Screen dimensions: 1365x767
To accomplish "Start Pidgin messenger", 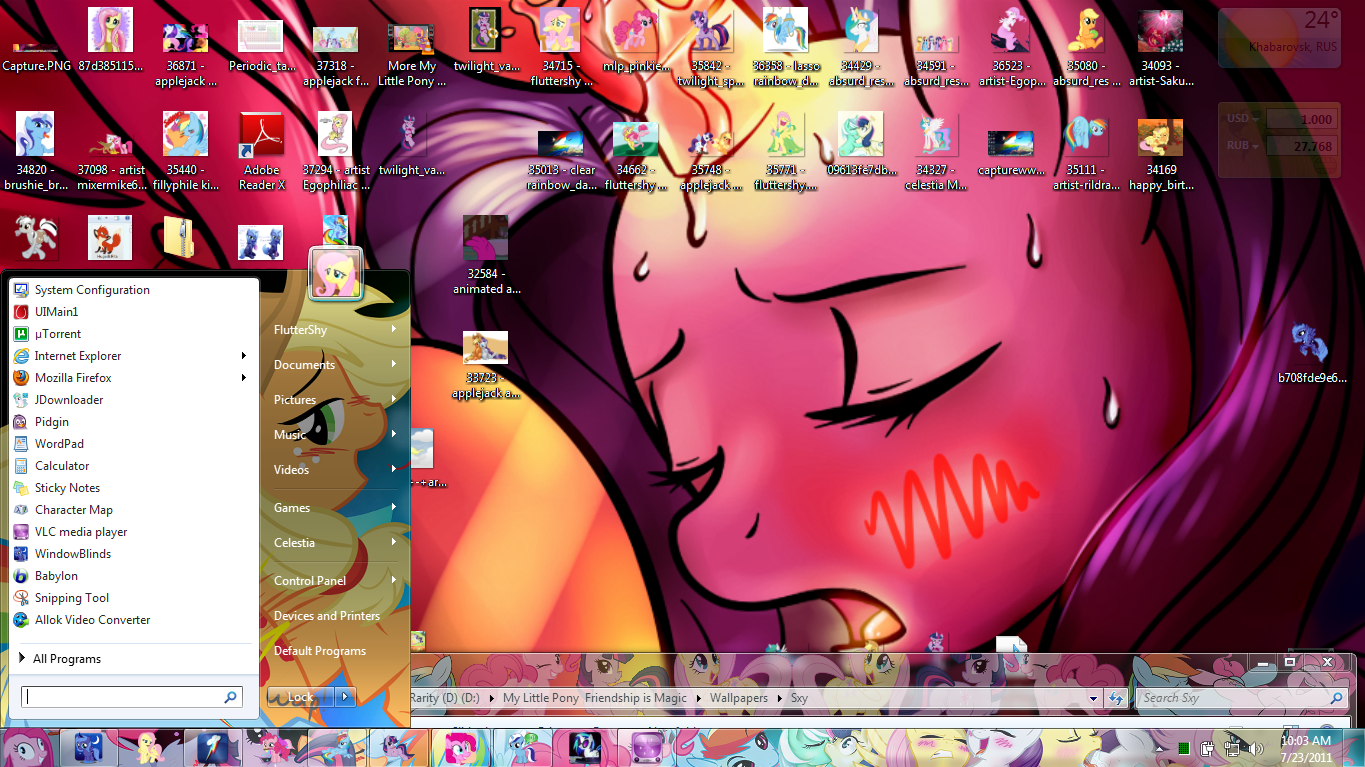I will pos(51,422).
